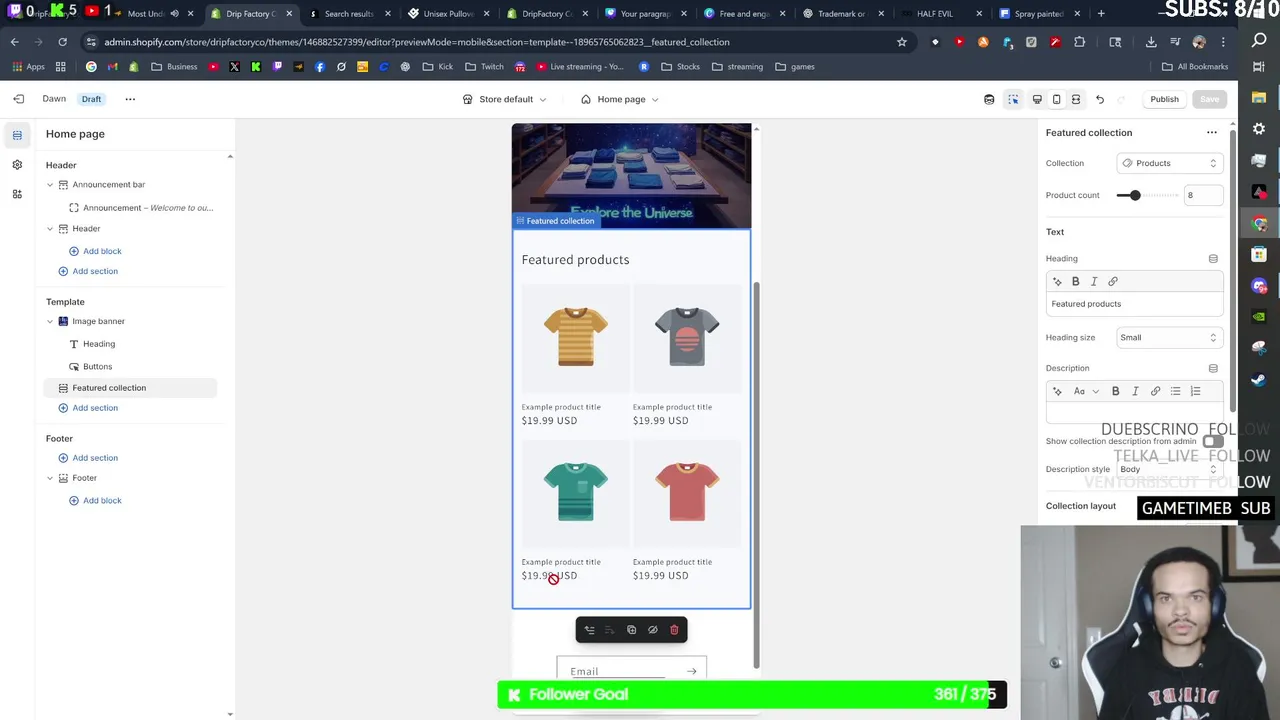
Task: Open the three-dot menu next to Draft
Action: 130,99
